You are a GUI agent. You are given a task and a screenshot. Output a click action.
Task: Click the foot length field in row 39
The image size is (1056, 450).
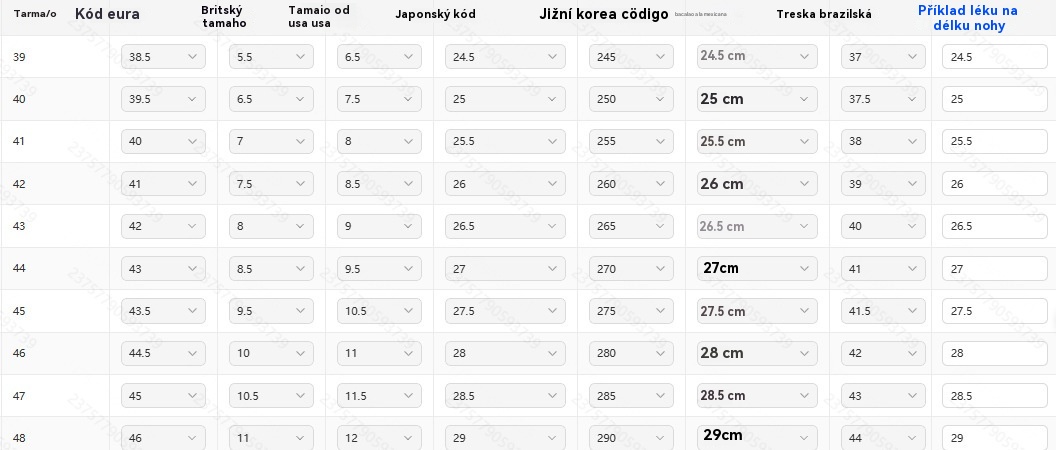994,57
